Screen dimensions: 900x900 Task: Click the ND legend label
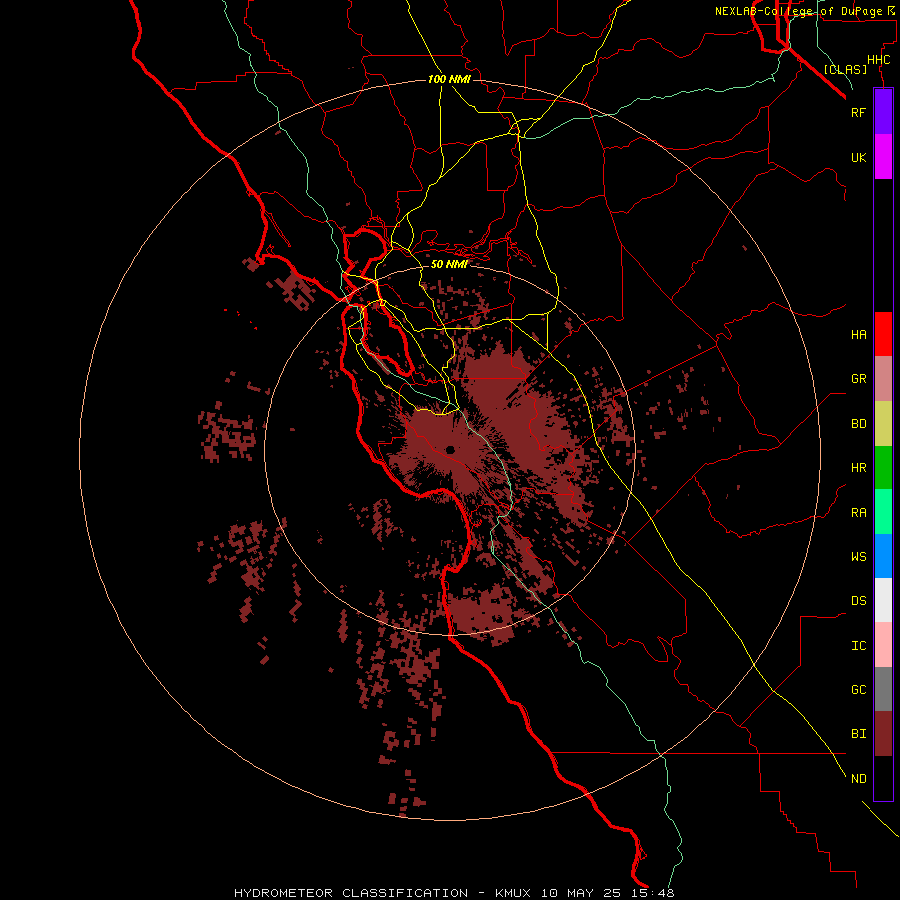[858, 779]
